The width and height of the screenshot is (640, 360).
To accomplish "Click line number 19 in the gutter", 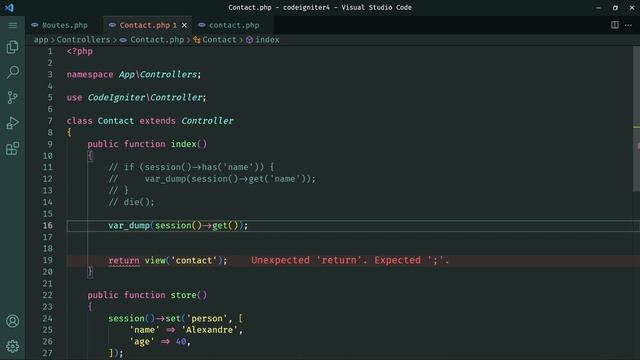I will coord(47,260).
